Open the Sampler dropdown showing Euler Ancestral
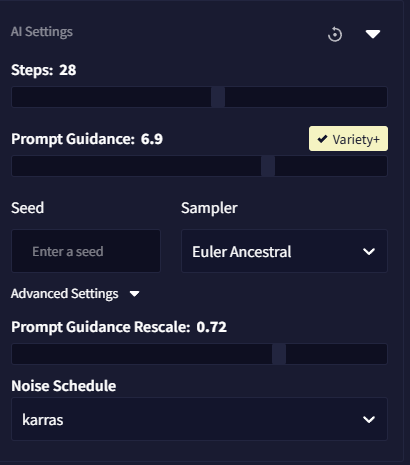 point(284,251)
